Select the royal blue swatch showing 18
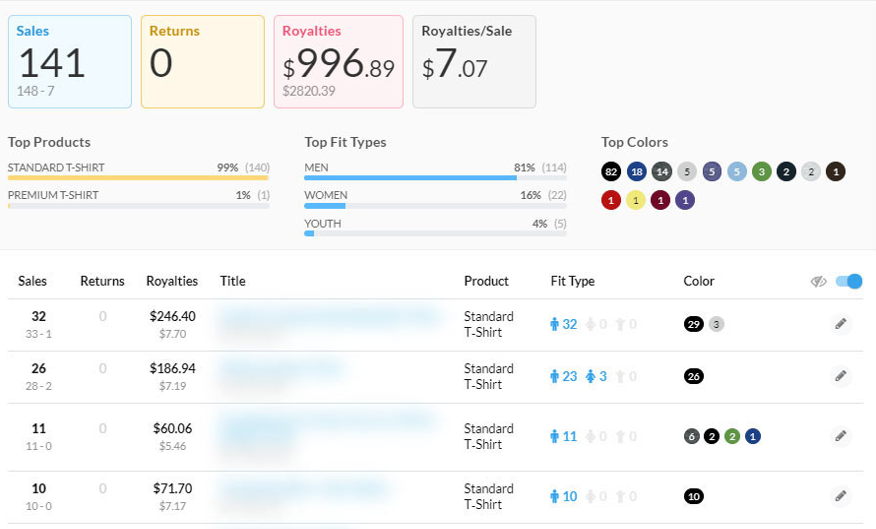This screenshot has width=876, height=529. pos(637,172)
